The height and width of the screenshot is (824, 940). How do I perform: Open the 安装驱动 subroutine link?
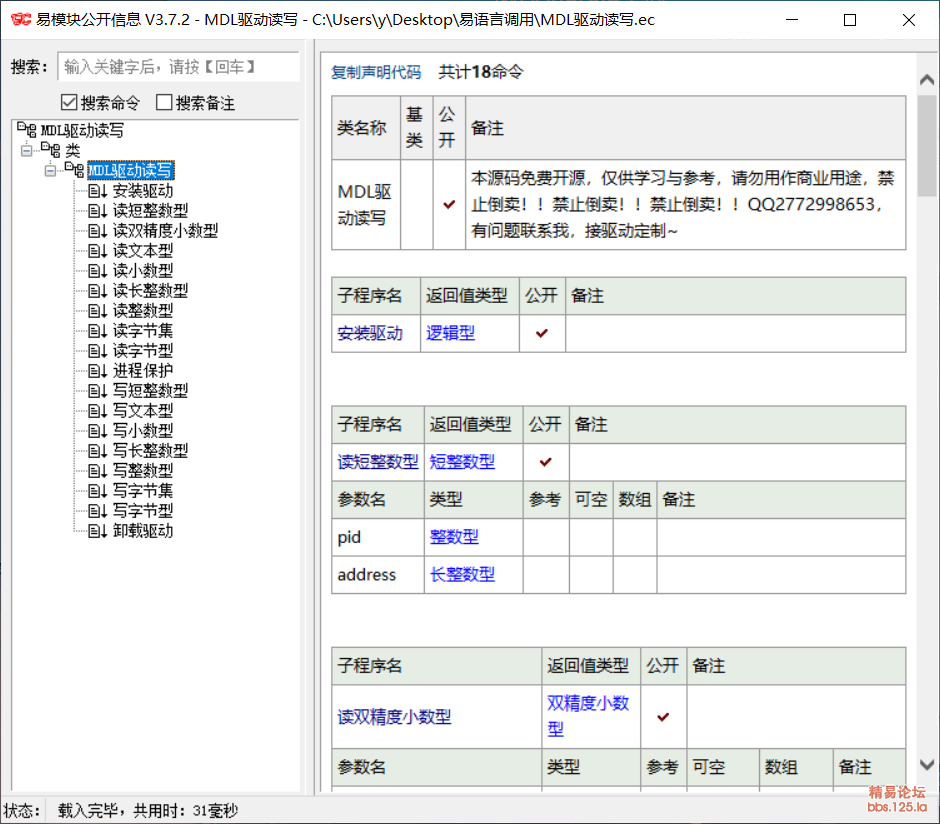[x=370, y=333]
